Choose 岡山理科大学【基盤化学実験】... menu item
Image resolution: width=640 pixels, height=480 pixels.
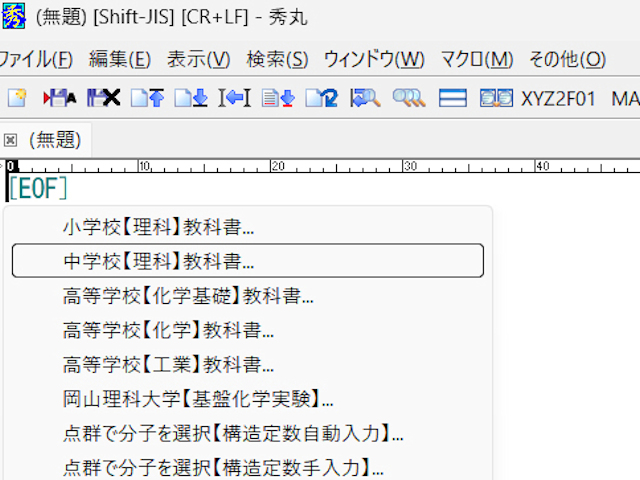[198, 400]
